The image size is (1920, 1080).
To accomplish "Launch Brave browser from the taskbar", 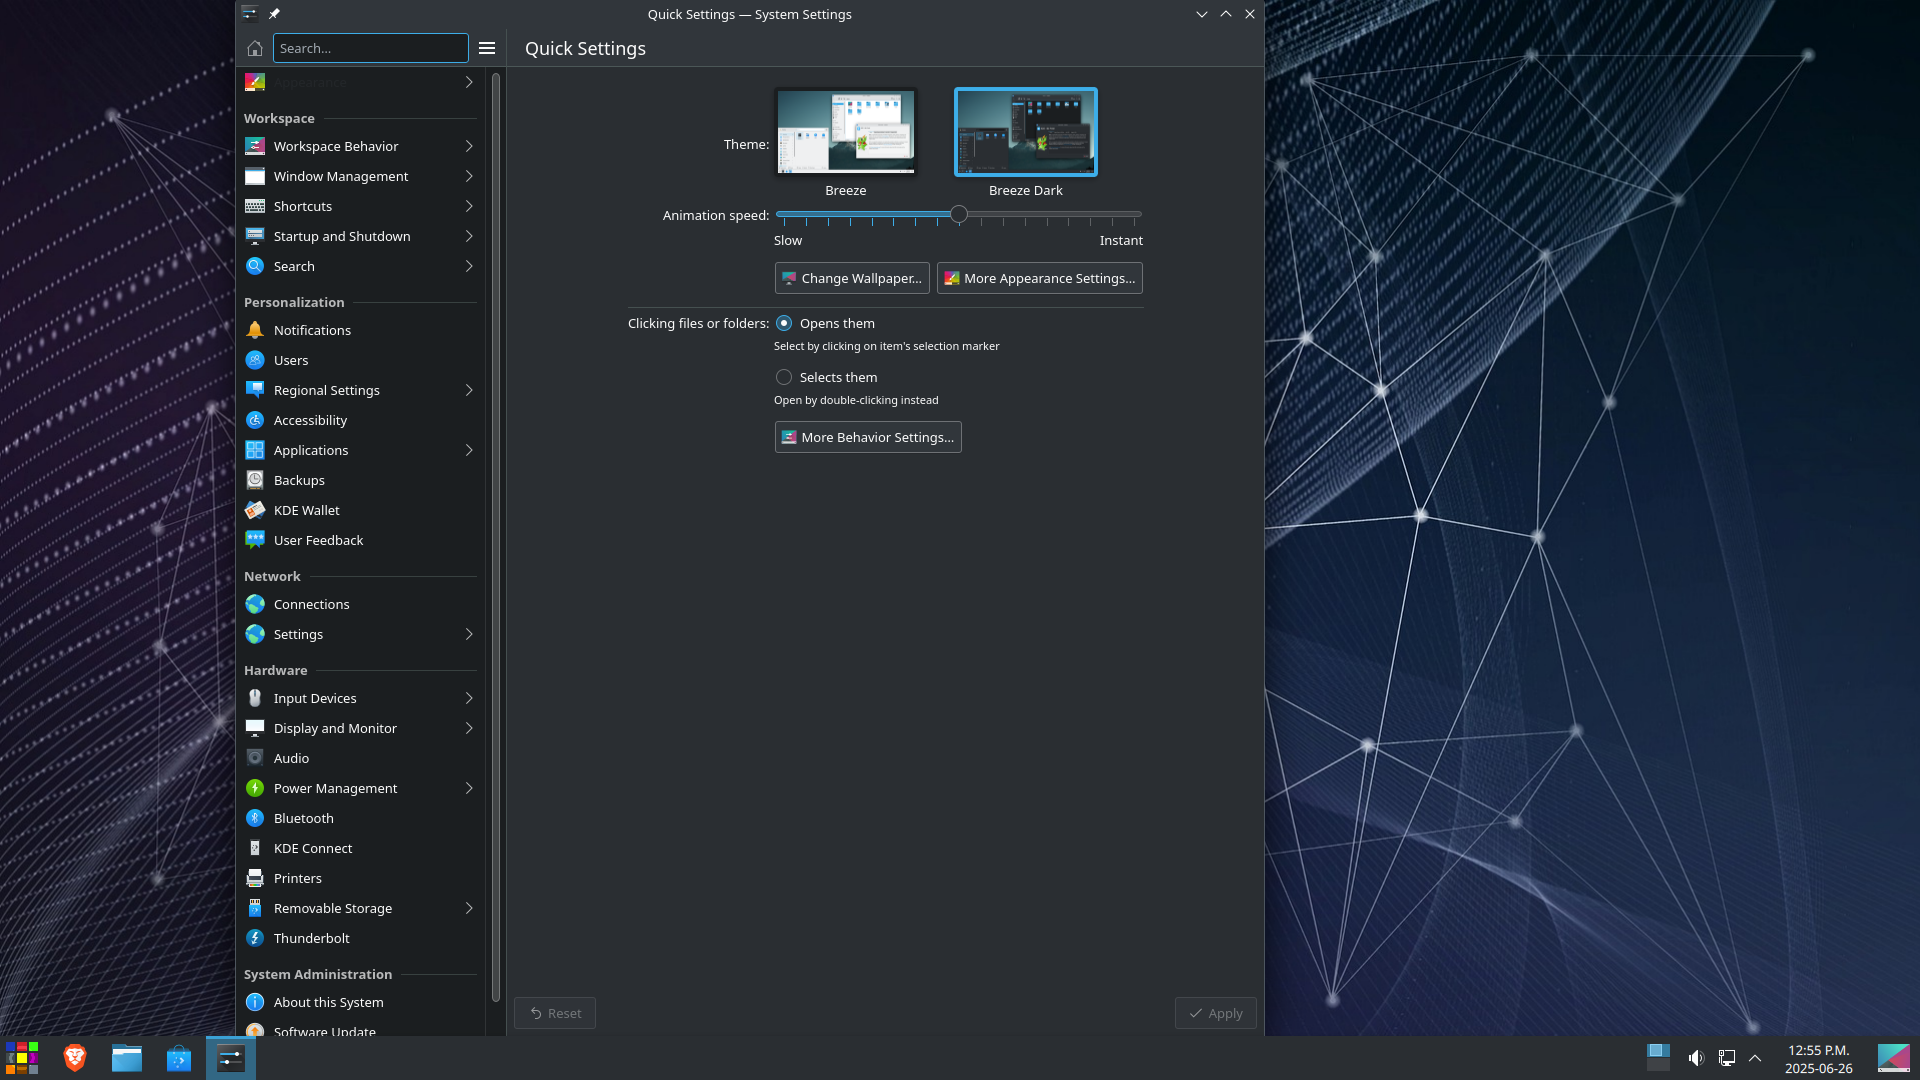I will coord(75,1058).
